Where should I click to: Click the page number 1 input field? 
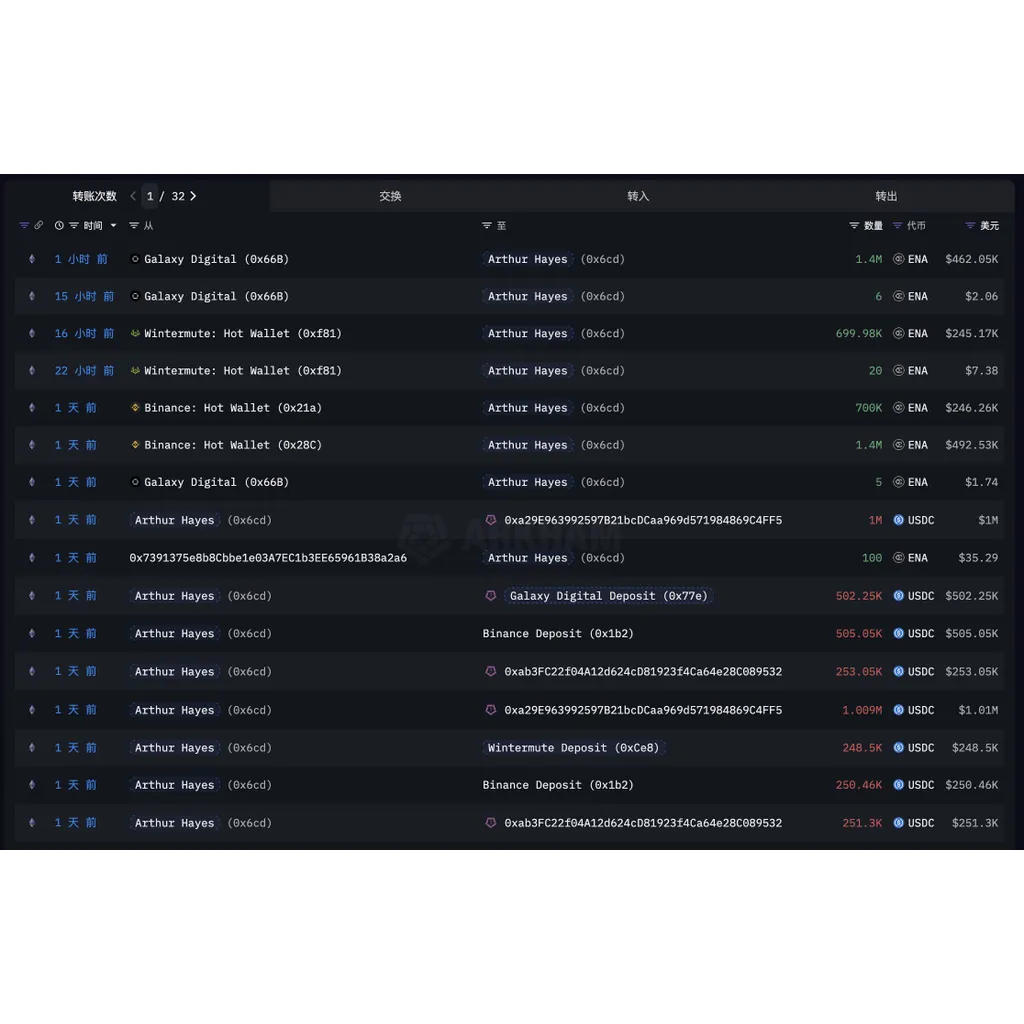click(x=150, y=196)
